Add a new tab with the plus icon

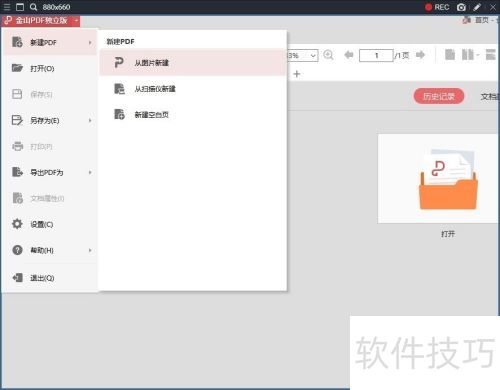pyautogui.click(x=297, y=74)
